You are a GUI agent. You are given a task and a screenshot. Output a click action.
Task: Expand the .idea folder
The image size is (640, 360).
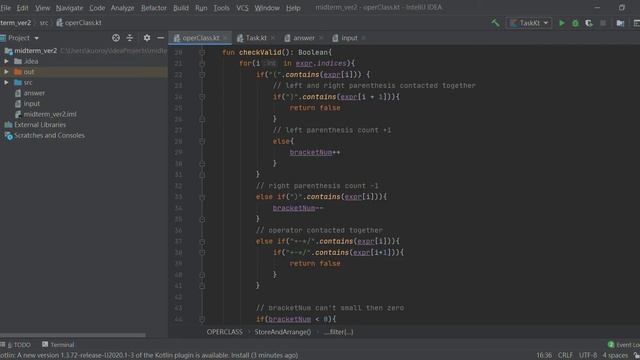click(x=7, y=61)
